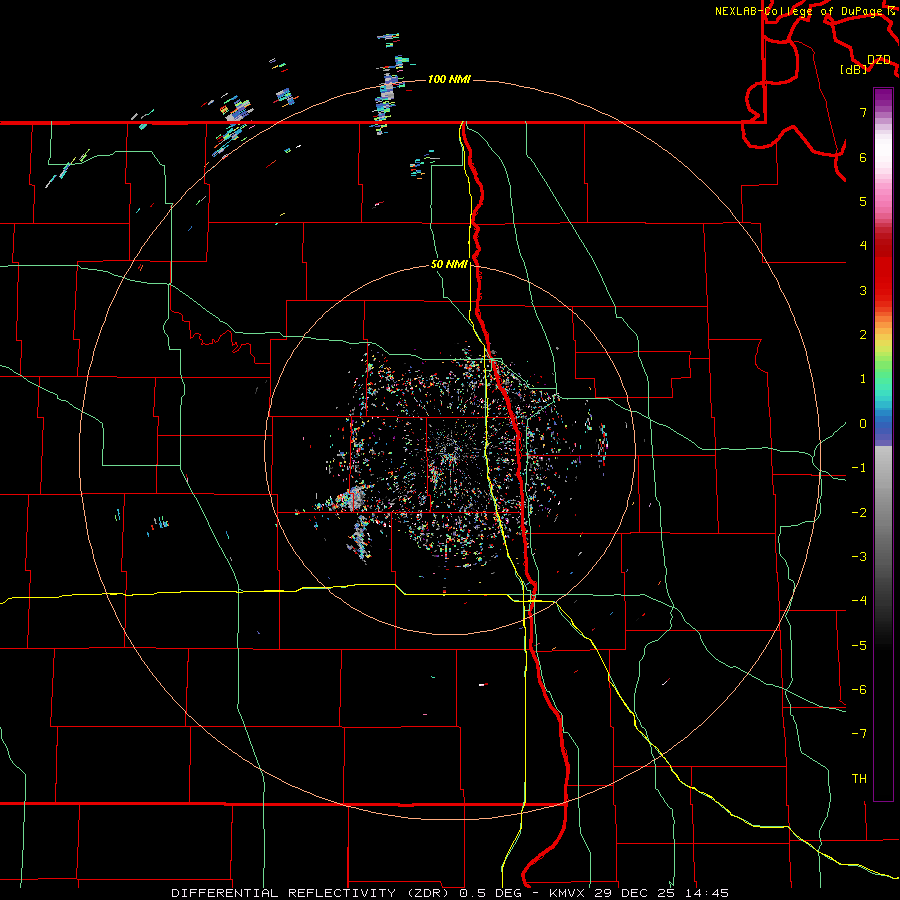The image size is (900, 900).
Task: Select the -6 value on the dB scale
Action: (x=859, y=690)
